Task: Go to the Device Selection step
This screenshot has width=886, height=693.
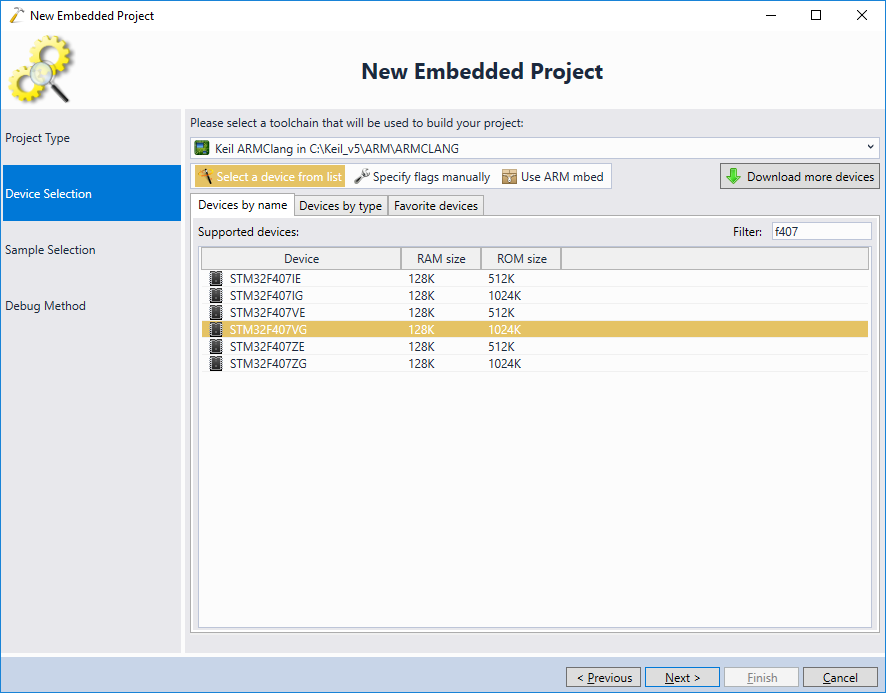Action: pyautogui.click(x=92, y=193)
